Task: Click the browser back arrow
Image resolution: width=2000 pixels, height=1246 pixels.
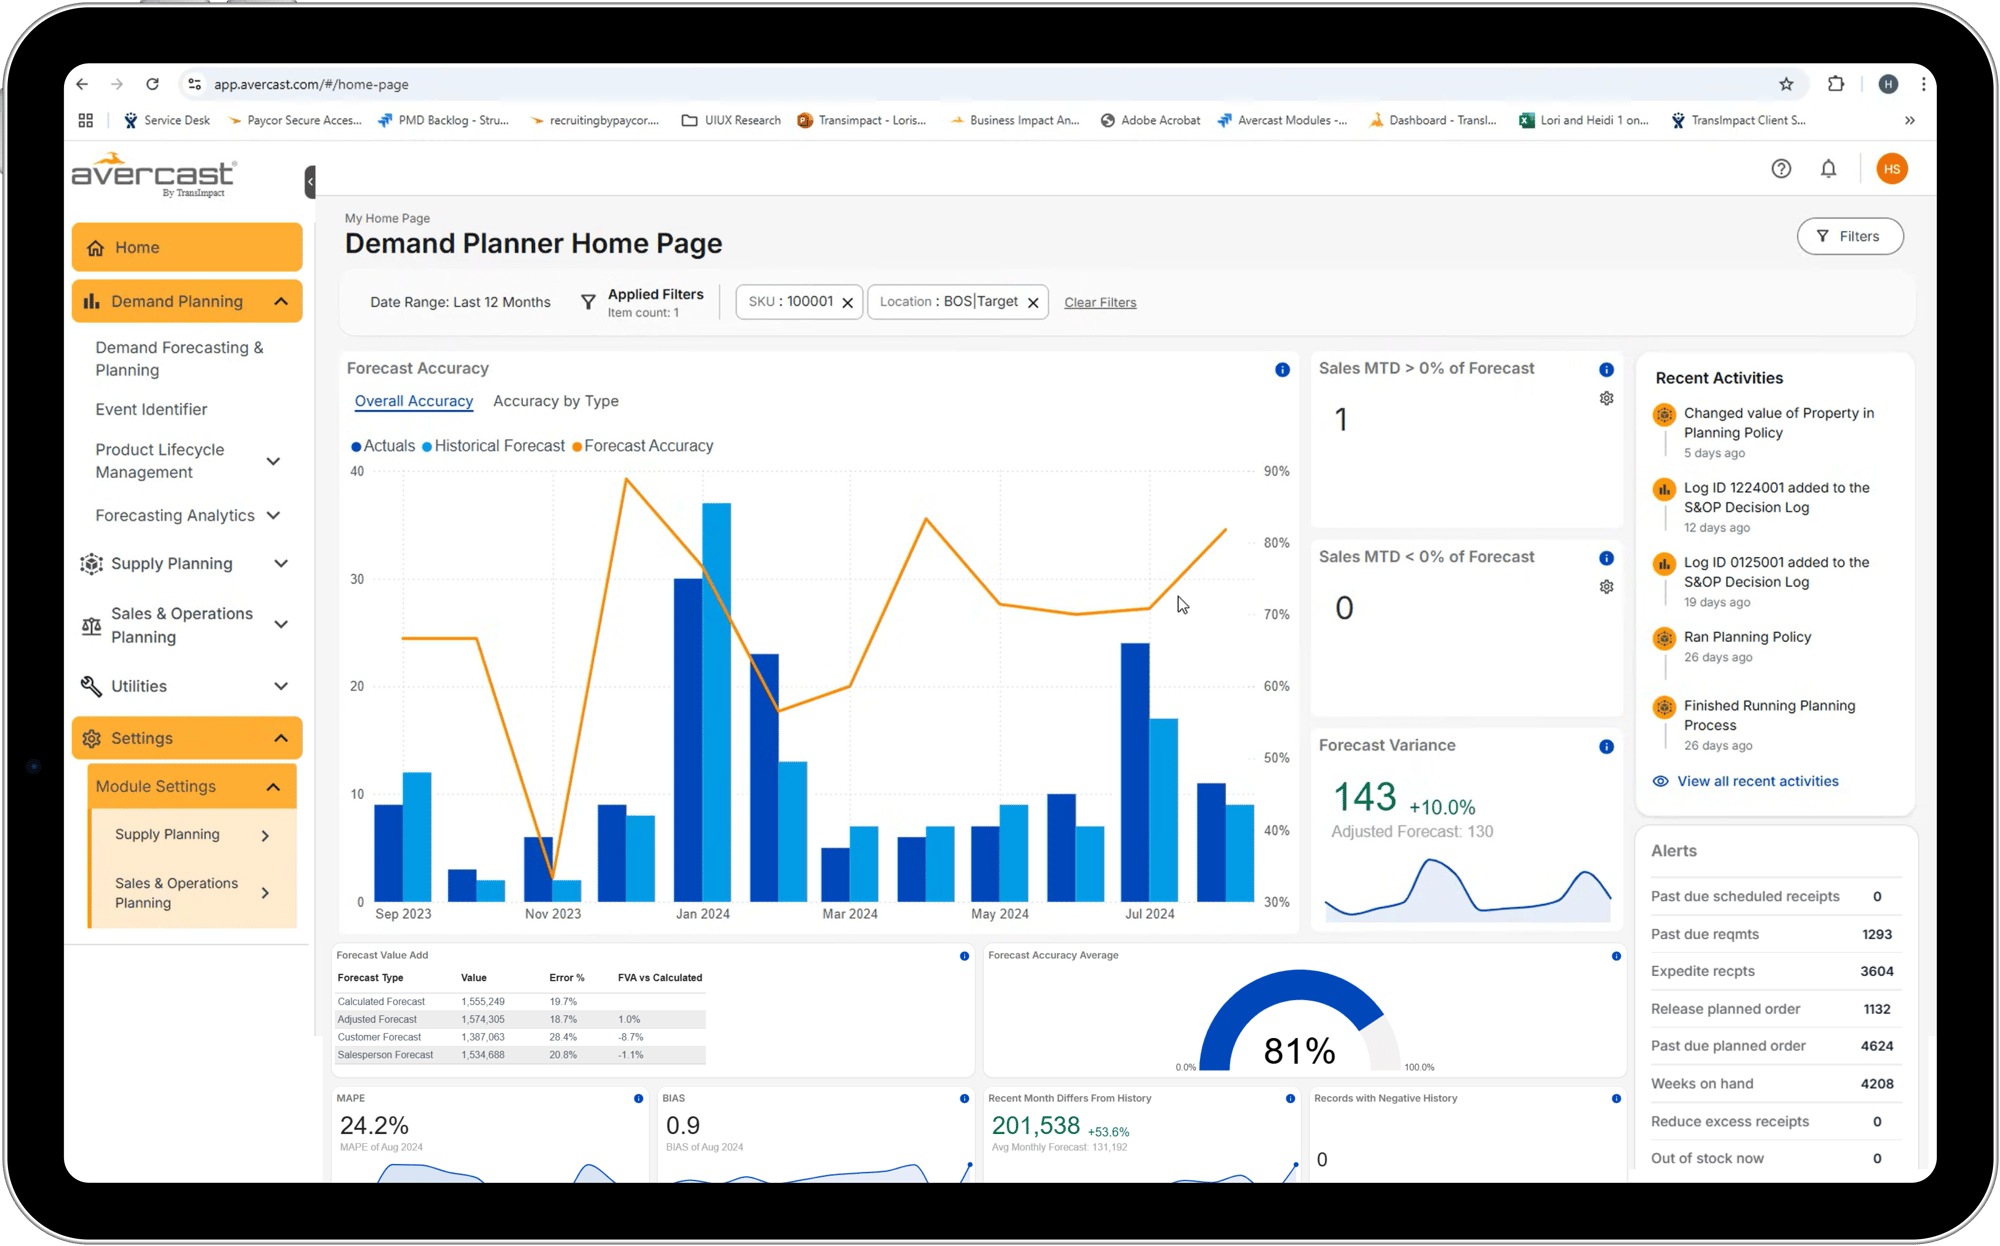Action: click(82, 84)
